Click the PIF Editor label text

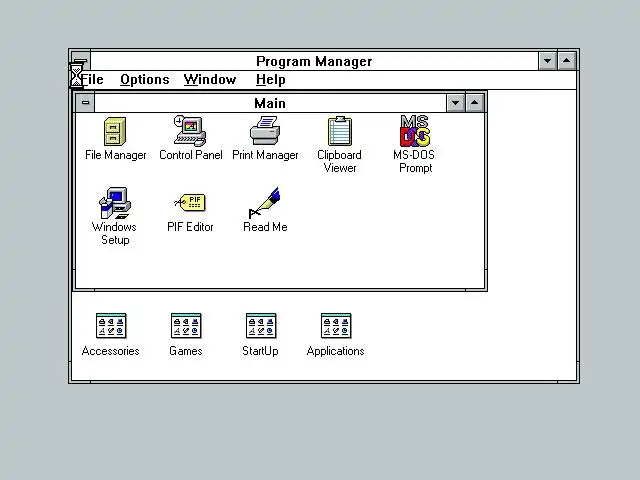tap(190, 227)
